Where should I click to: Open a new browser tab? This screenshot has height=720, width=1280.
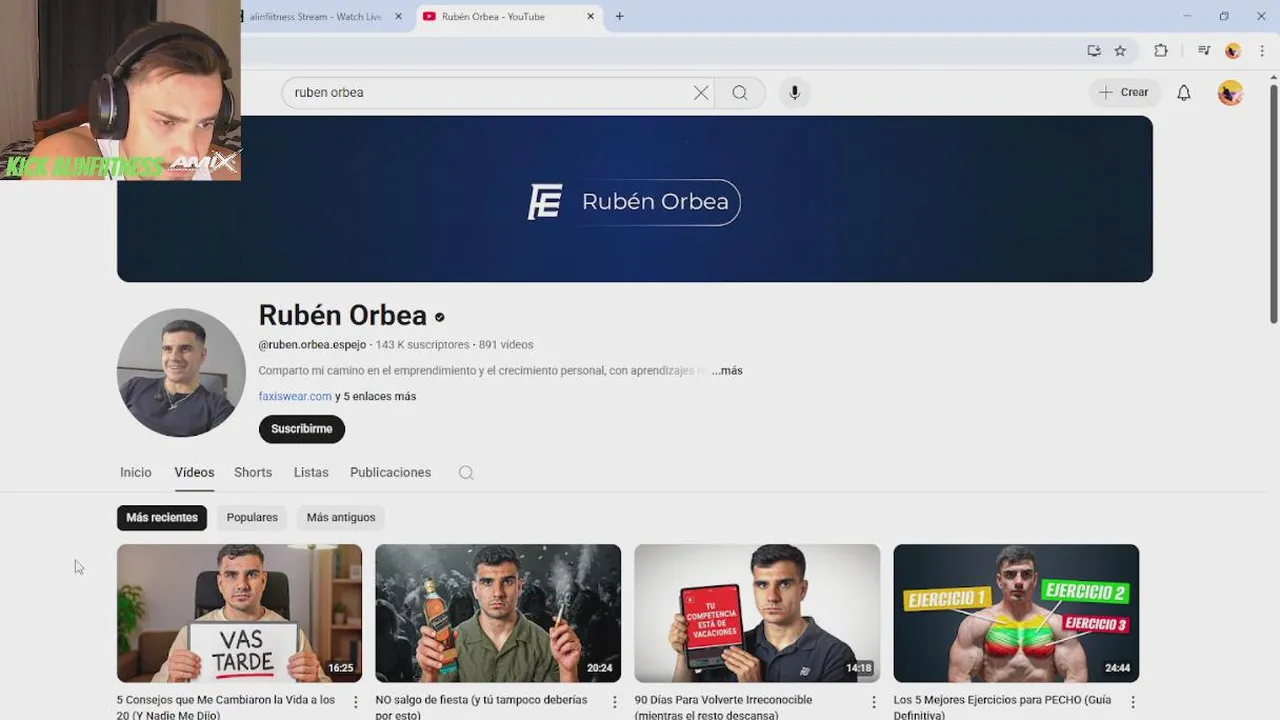pyautogui.click(x=619, y=16)
